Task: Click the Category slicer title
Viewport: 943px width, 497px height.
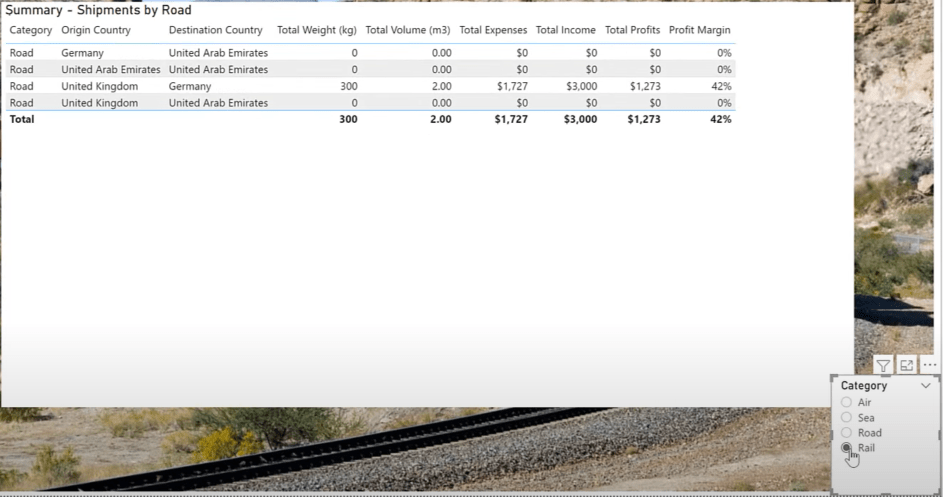Action: [864, 386]
